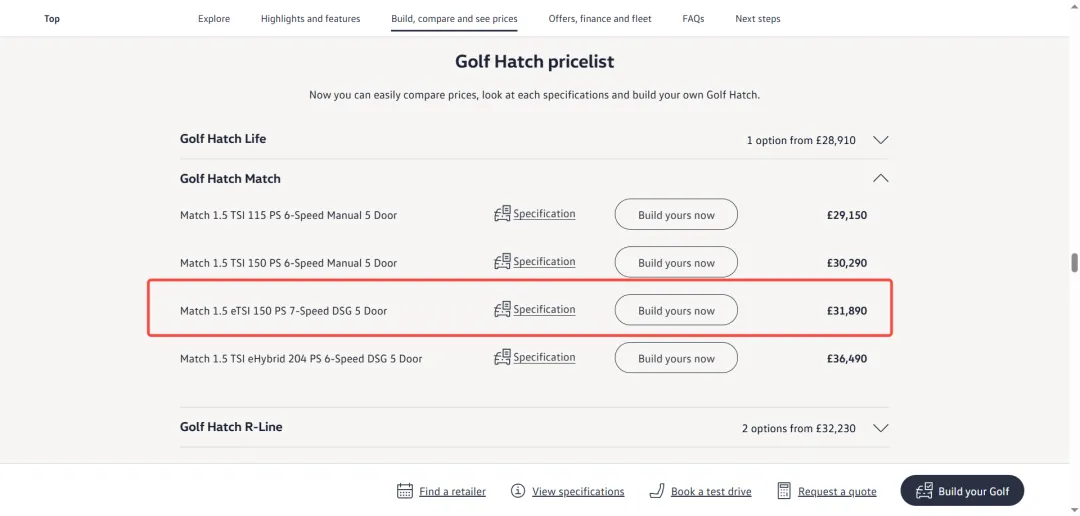Open the Next steps tab
Image resolution: width=1080 pixels, height=516 pixels.
point(758,19)
